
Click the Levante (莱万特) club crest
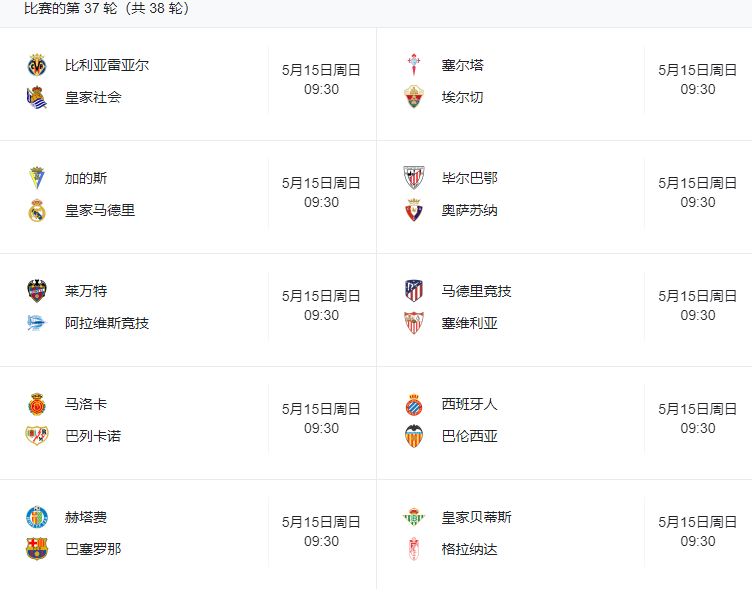(x=37, y=291)
